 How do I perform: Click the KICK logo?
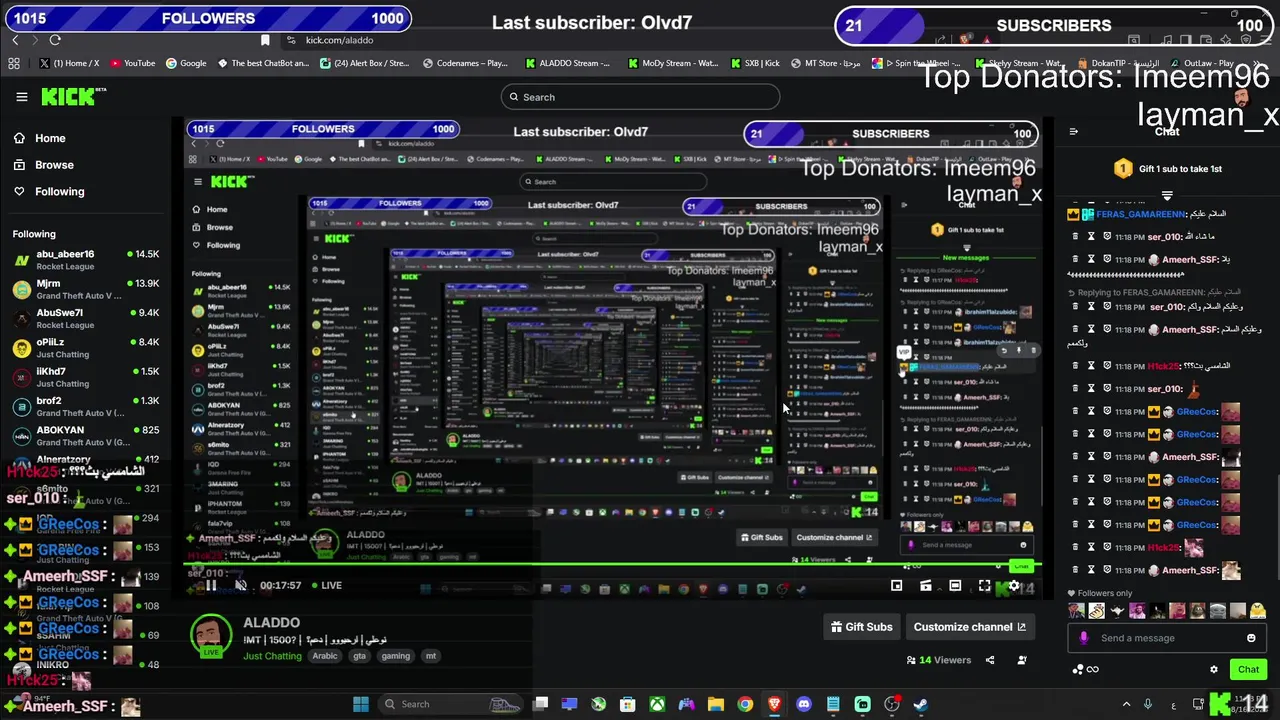70,97
